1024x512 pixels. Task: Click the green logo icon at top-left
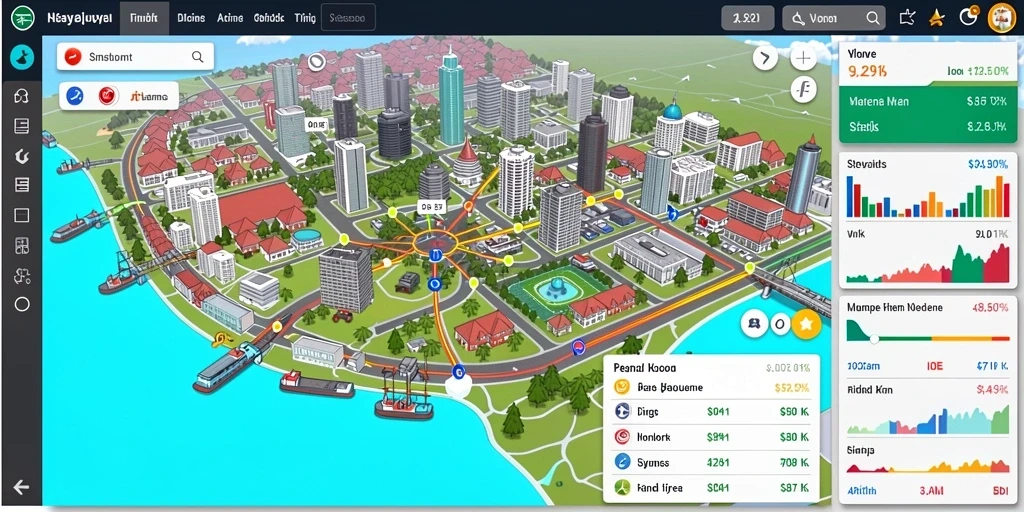click(x=23, y=18)
